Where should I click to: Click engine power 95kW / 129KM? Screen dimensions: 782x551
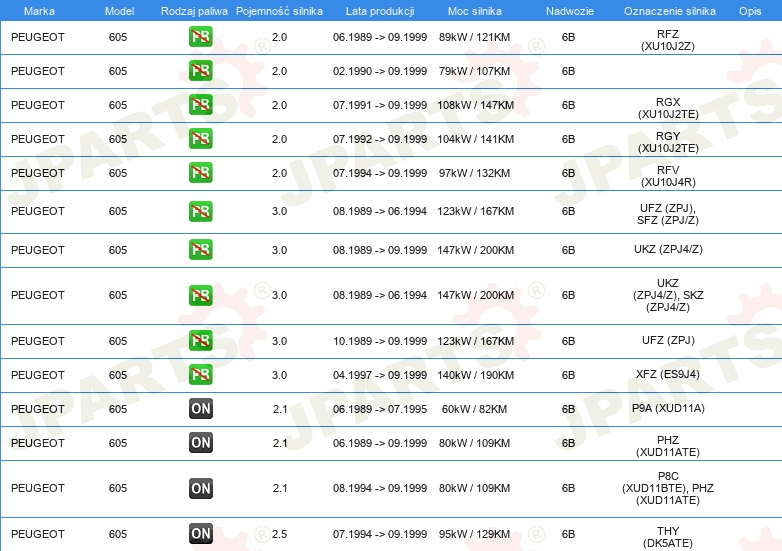point(474,534)
